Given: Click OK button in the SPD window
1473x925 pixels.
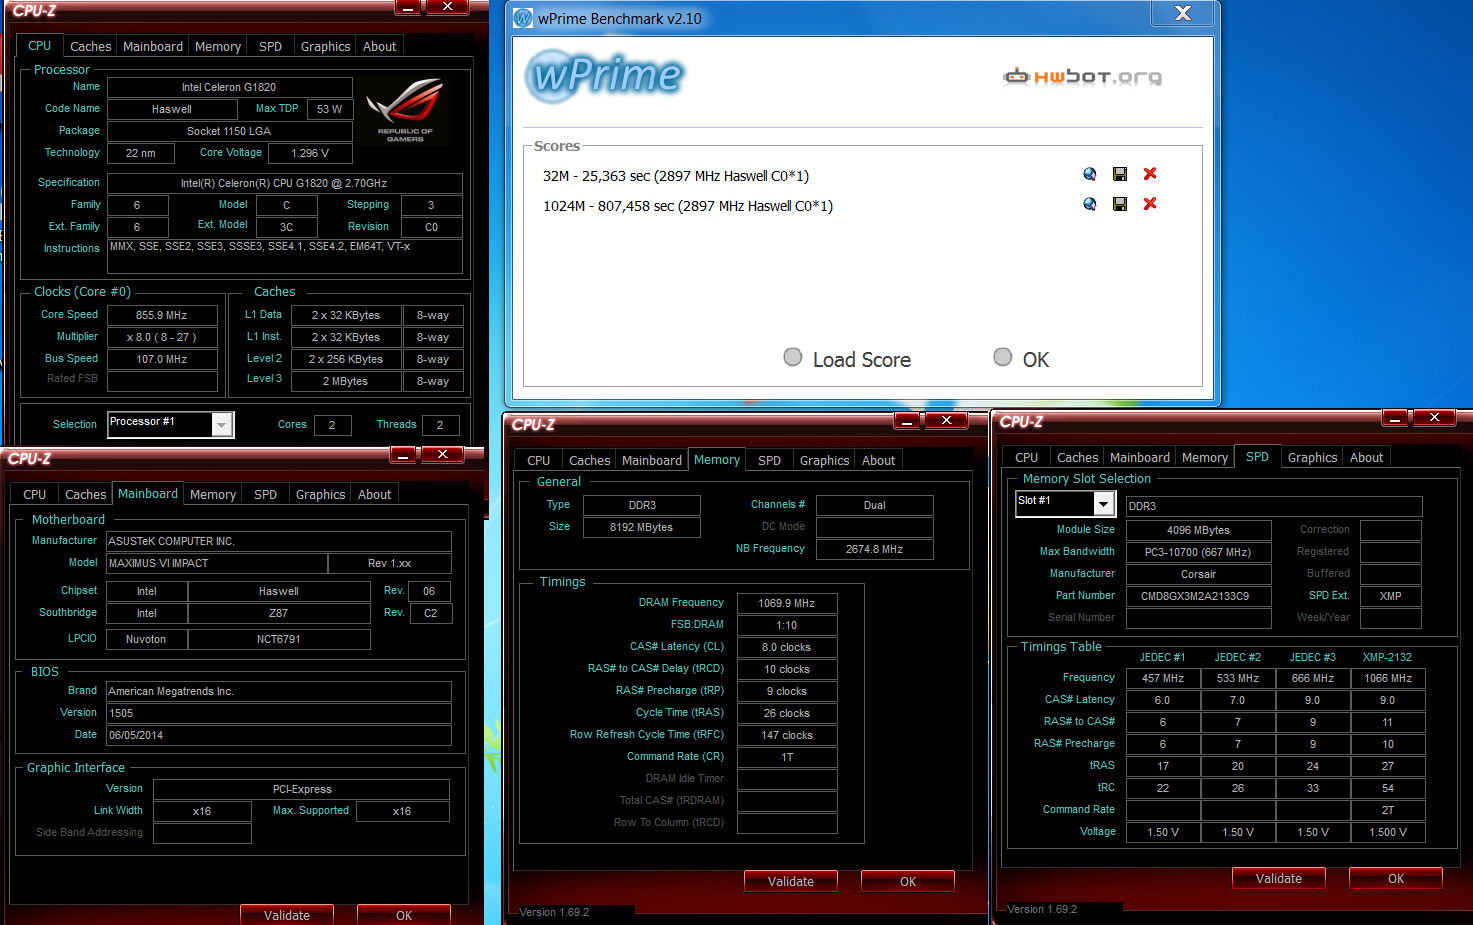Looking at the screenshot, I should click(x=1396, y=879).
